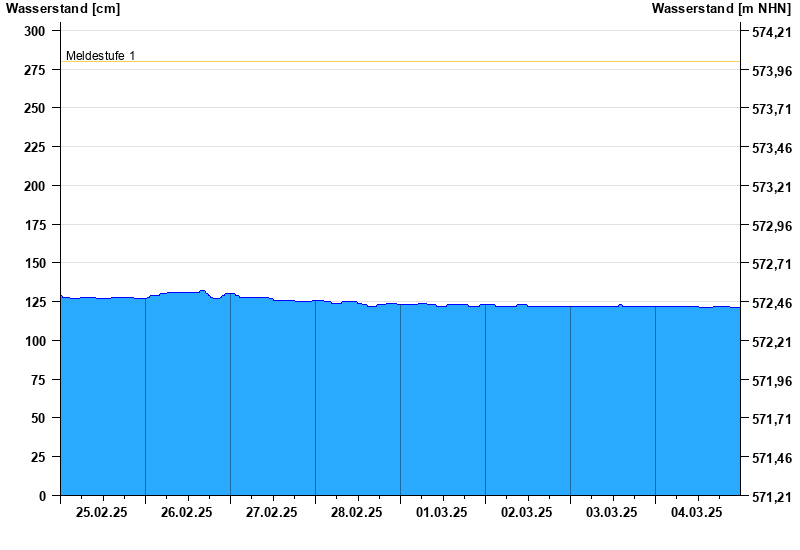Select the 25.02.25 date label
Screen dimensions: 800x550
coord(102,512)
